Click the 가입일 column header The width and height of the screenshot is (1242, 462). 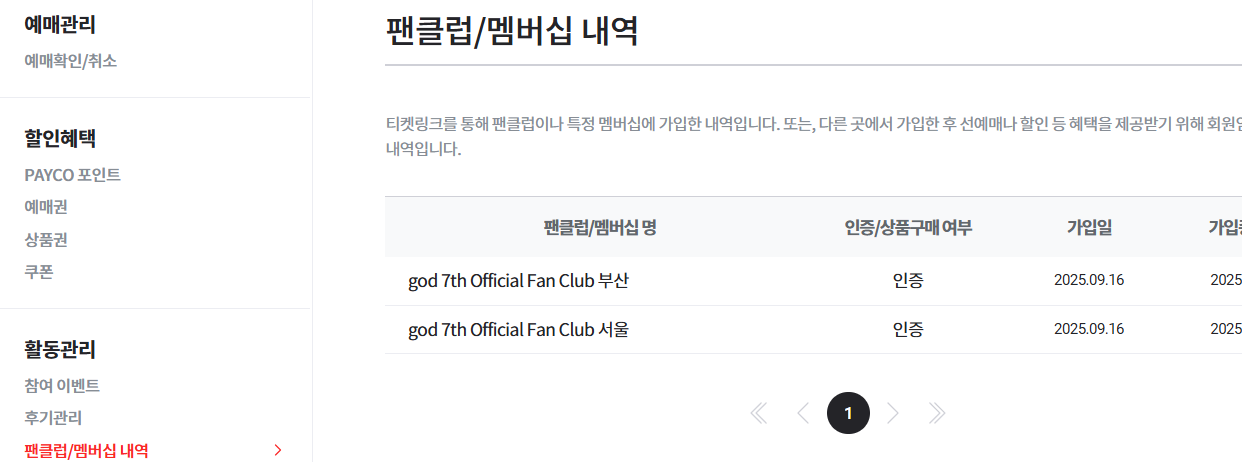(x=1089, y=228)
